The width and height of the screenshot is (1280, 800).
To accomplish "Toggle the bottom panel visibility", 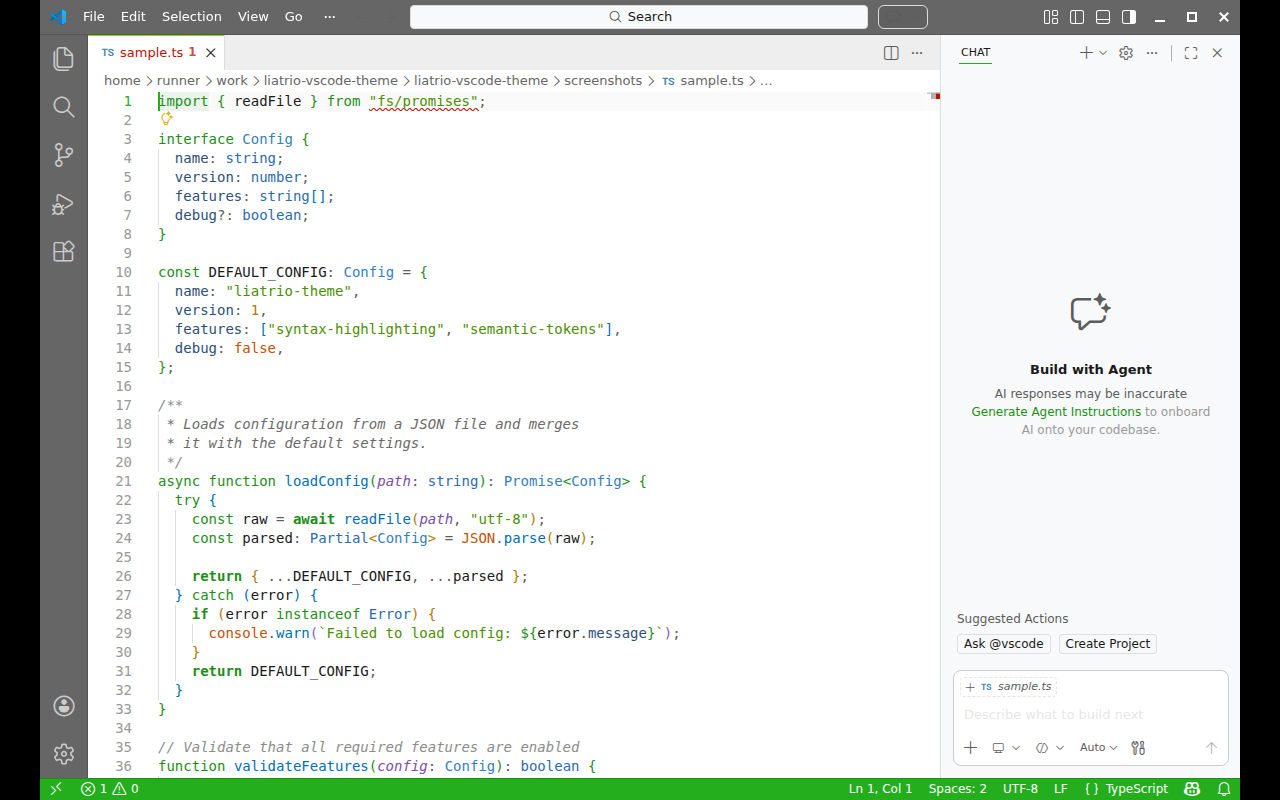I will coord(1102,17).
